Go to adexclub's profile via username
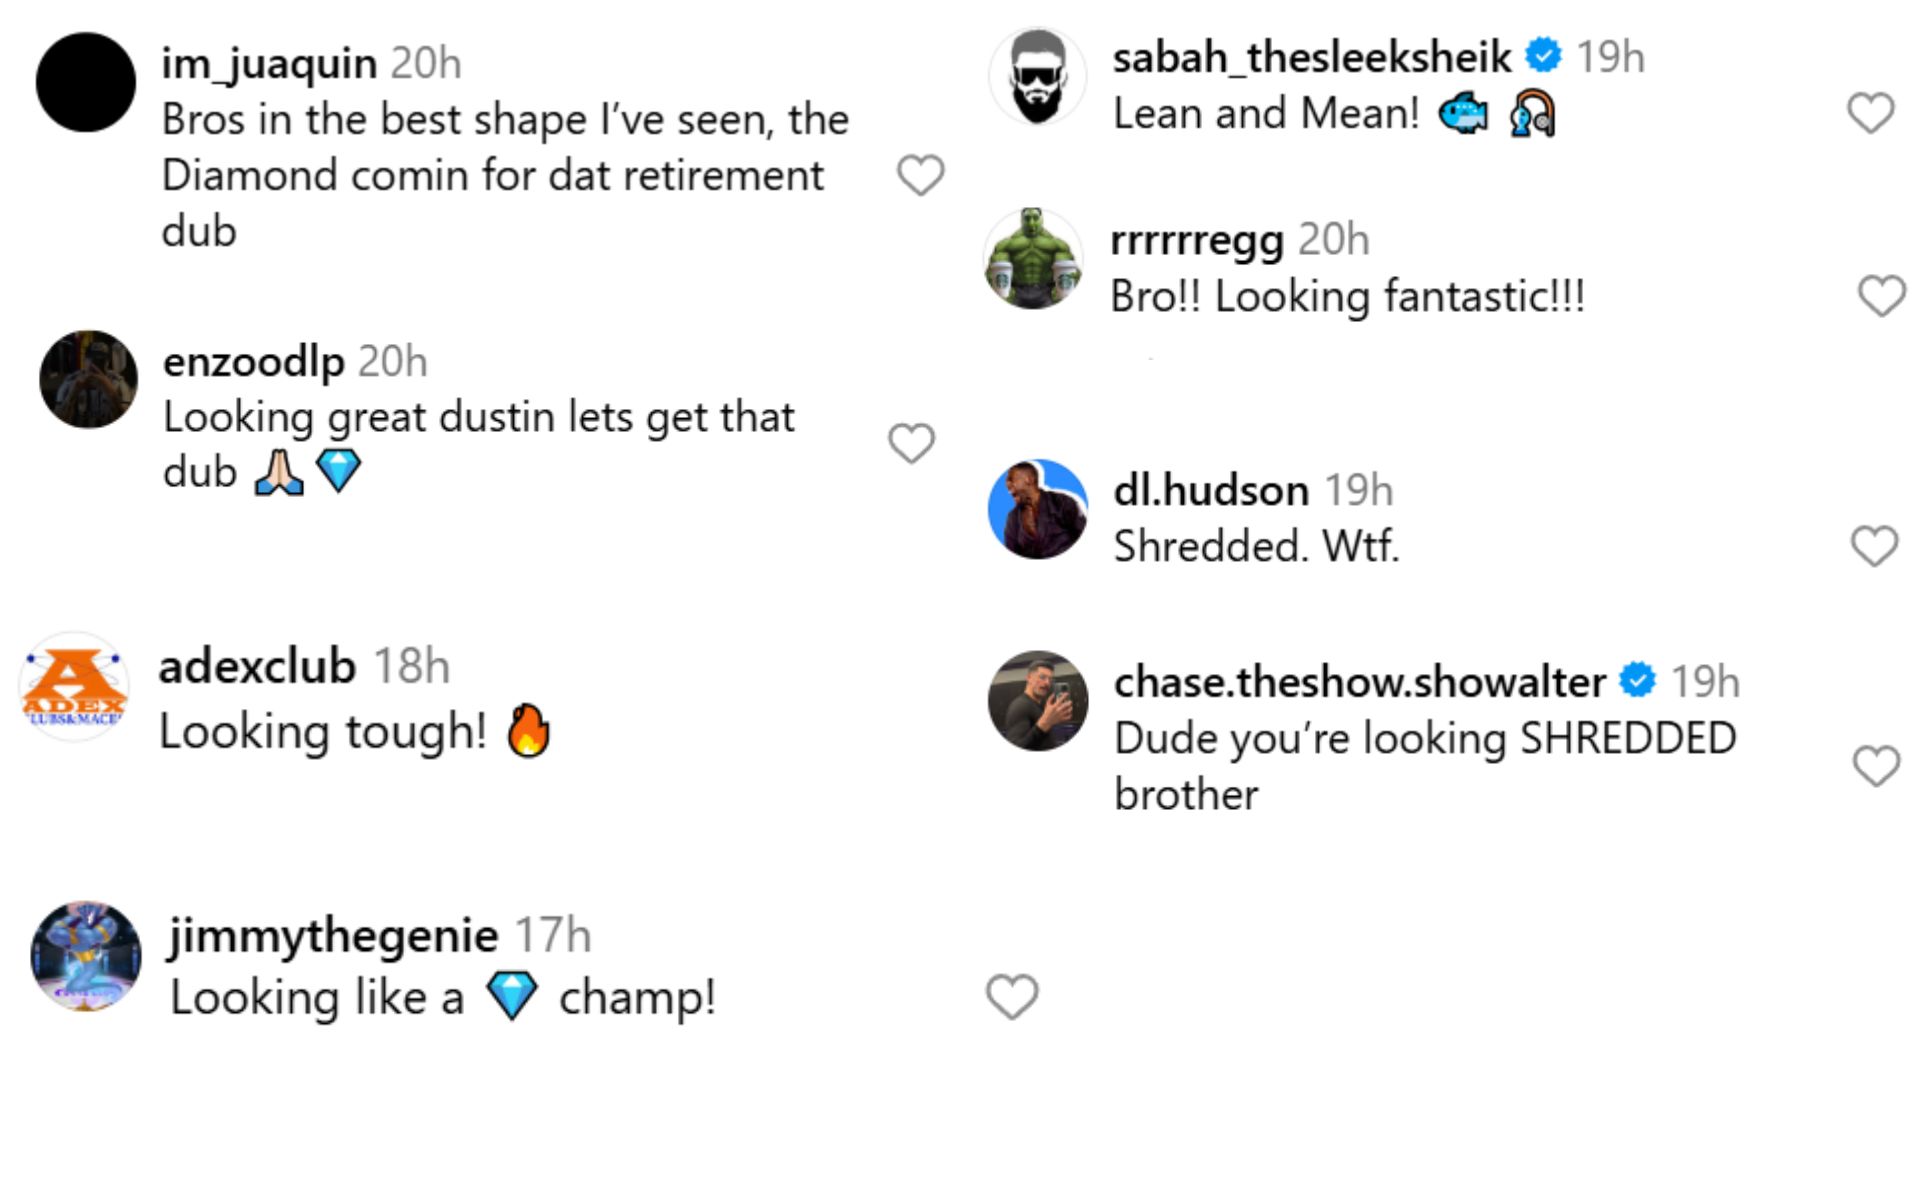The height and width of the screenshot is (1200, 1920). click(257, 666)
